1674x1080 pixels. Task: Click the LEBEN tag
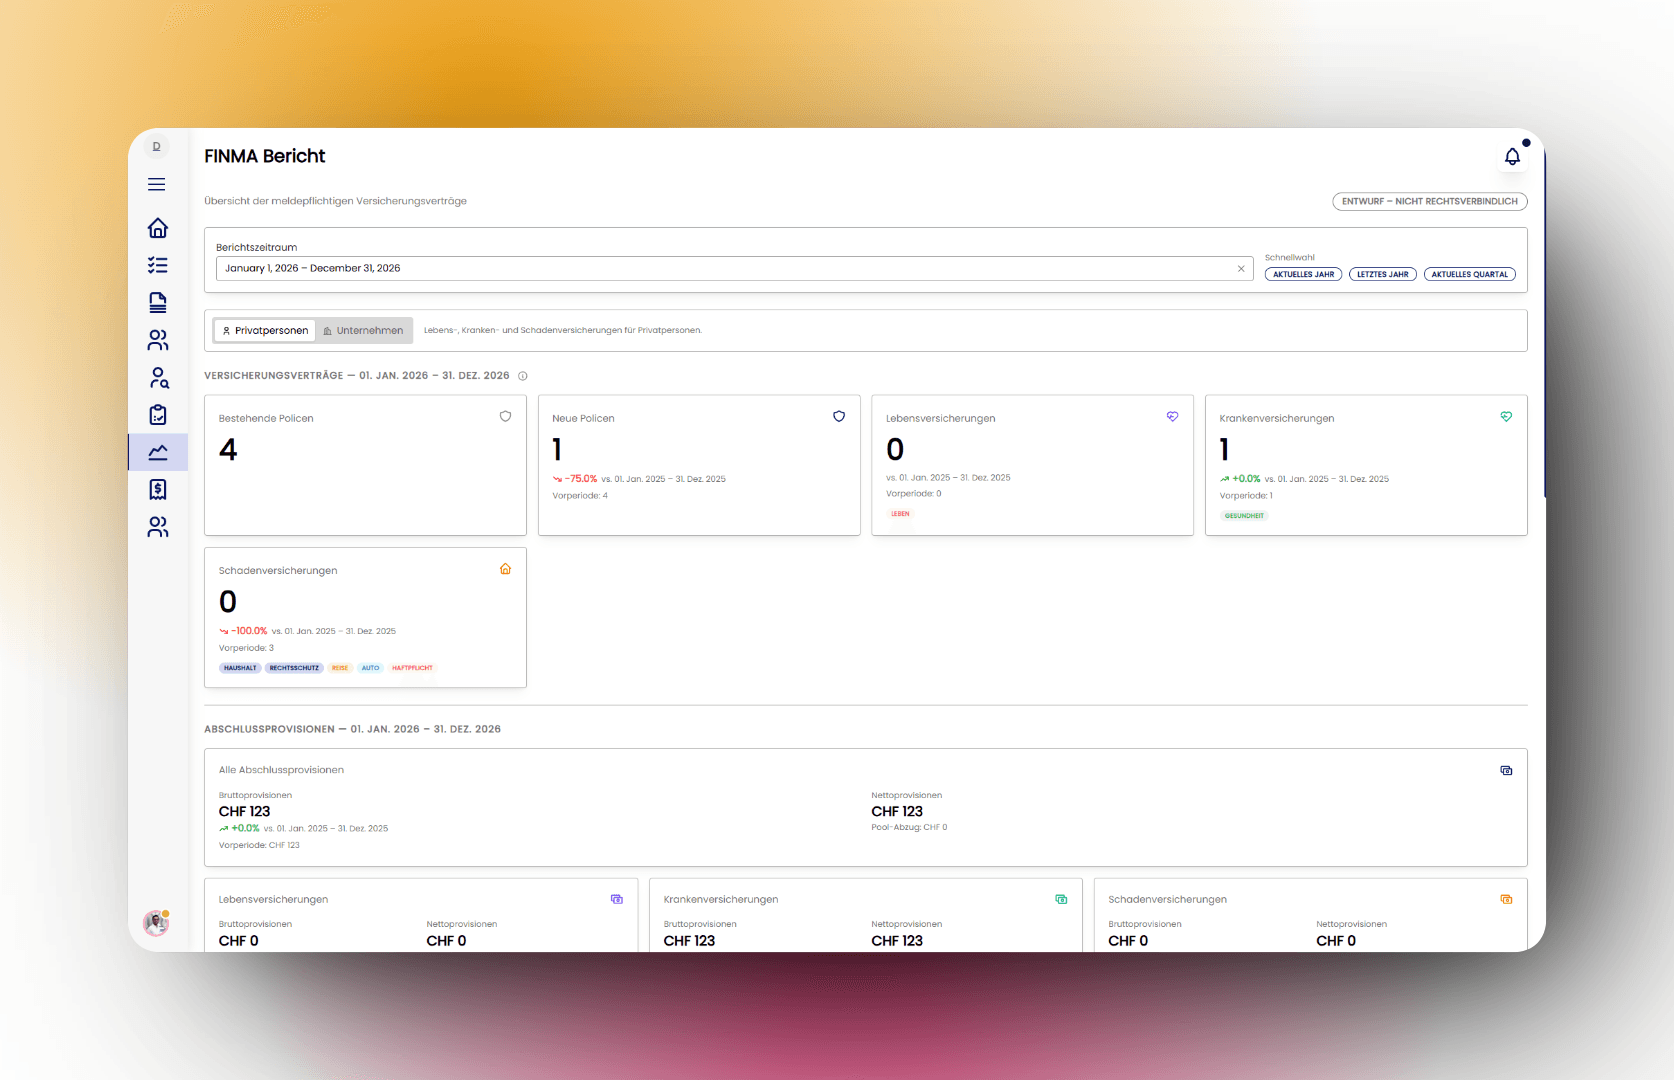tap(900, 514)
